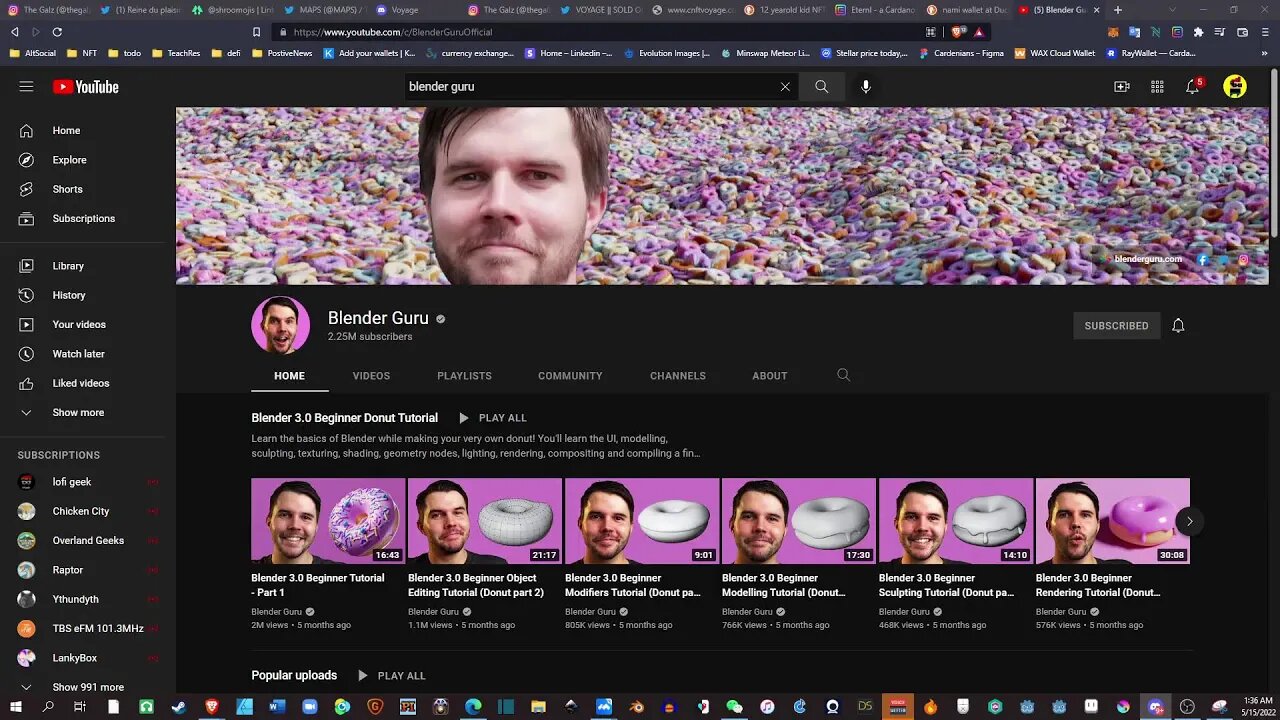This screenshot has height=720, width=1280.
Task: Clear the search box with the X icon
Action: [x=785, y=87]
